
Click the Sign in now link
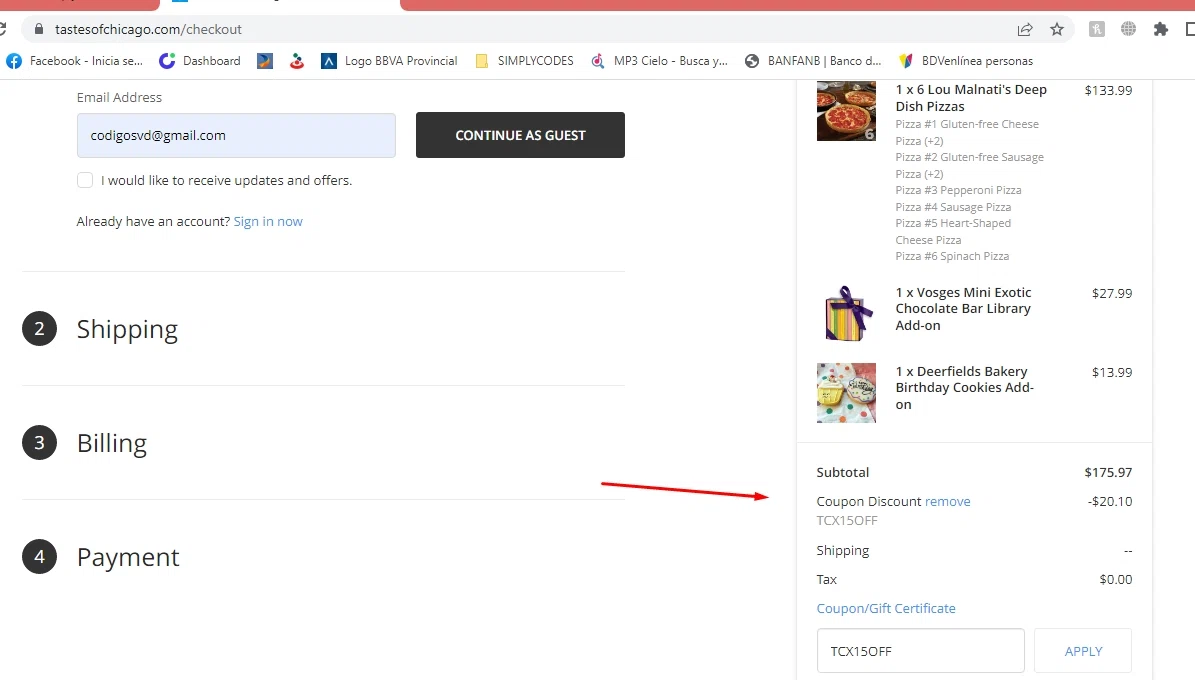click(x=268, y=221)
